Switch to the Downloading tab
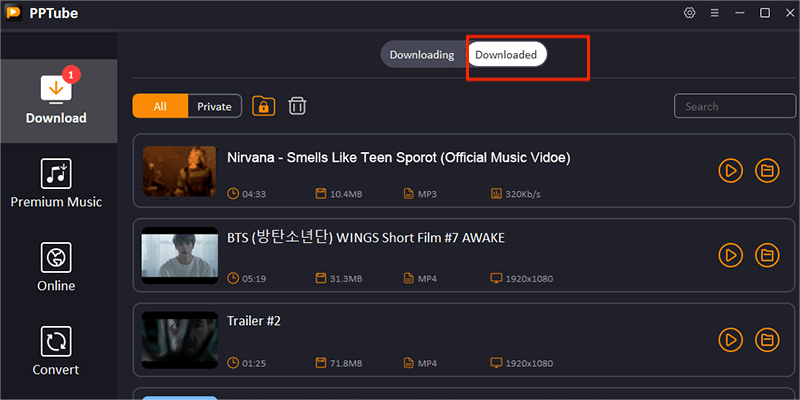800x400 pixels. point(422,55)
